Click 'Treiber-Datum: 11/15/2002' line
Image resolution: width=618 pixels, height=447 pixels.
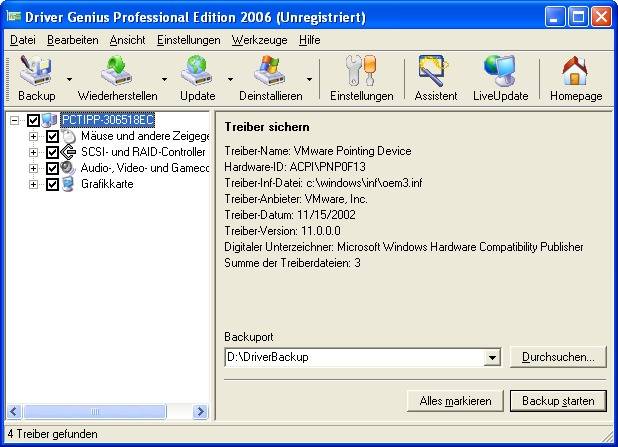click(x=290, y=215)
